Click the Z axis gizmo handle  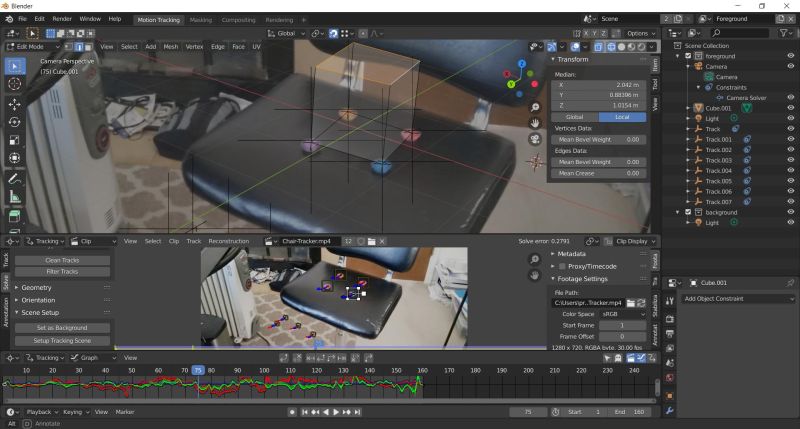pos(522,64)
